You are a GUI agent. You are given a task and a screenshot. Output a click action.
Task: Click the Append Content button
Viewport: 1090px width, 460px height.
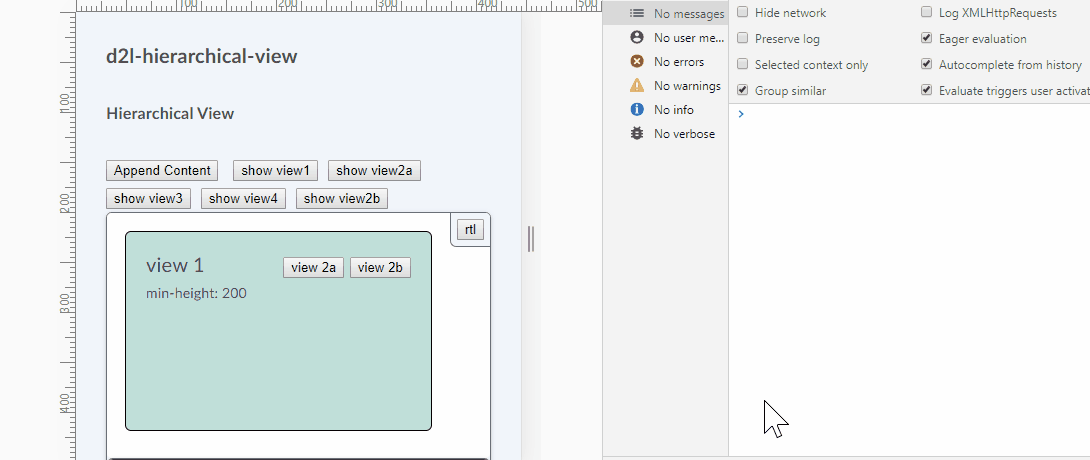162,170
